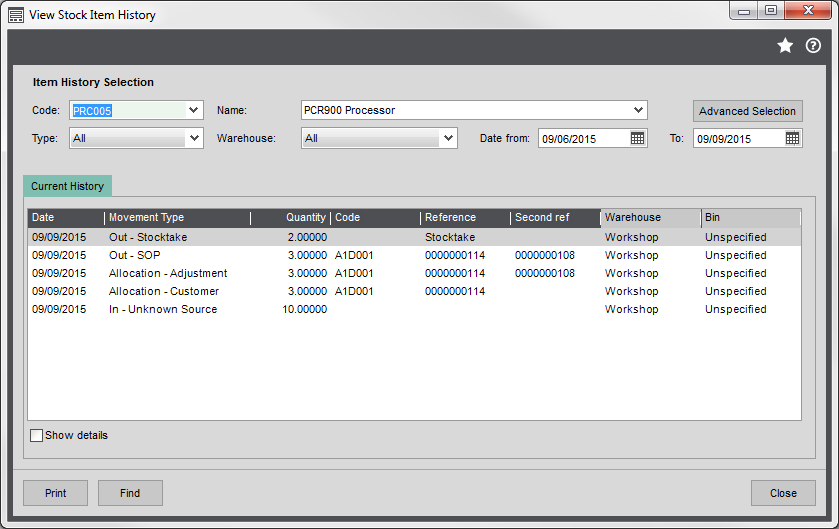Viewport: 839px width, 529px height.
Task: Select the In - Unknown Source row
Action: pos(300,309)
